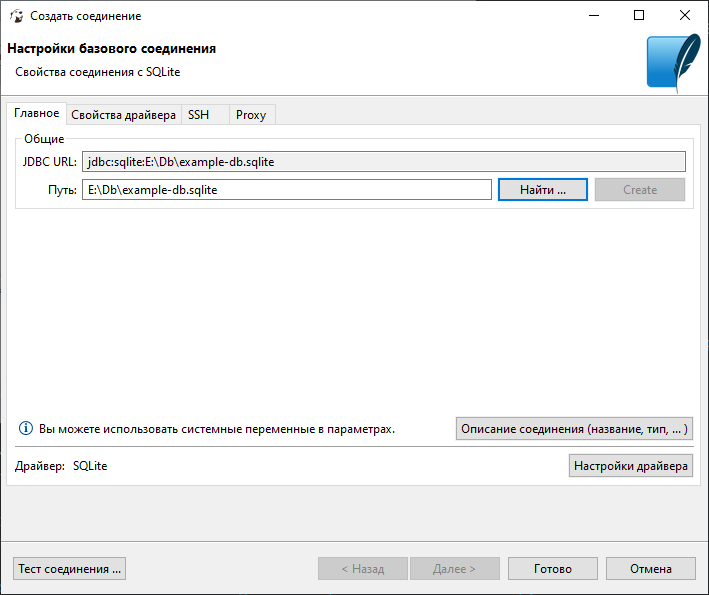Screen dimensions: 709x595
Task: Browse for file with Найти button
Action: (x=543, y=189)
